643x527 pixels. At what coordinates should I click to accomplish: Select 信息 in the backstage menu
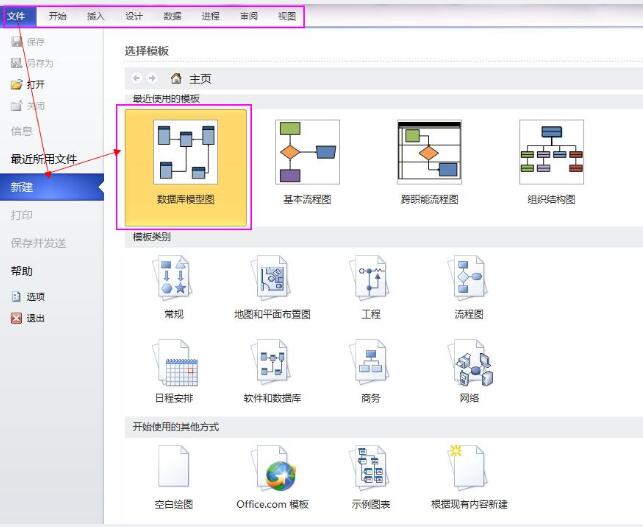21,131
